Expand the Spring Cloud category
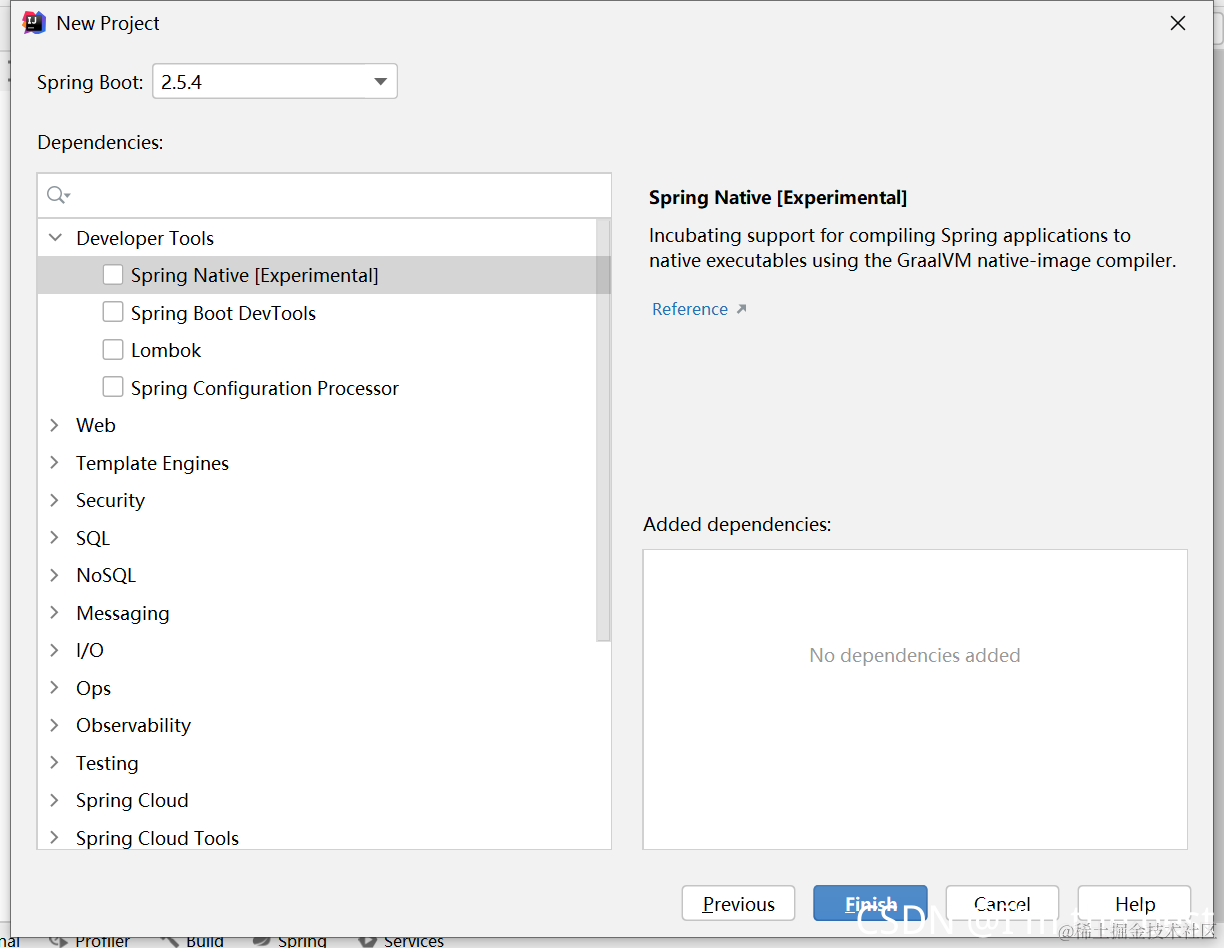 click(x=55, y=800)
